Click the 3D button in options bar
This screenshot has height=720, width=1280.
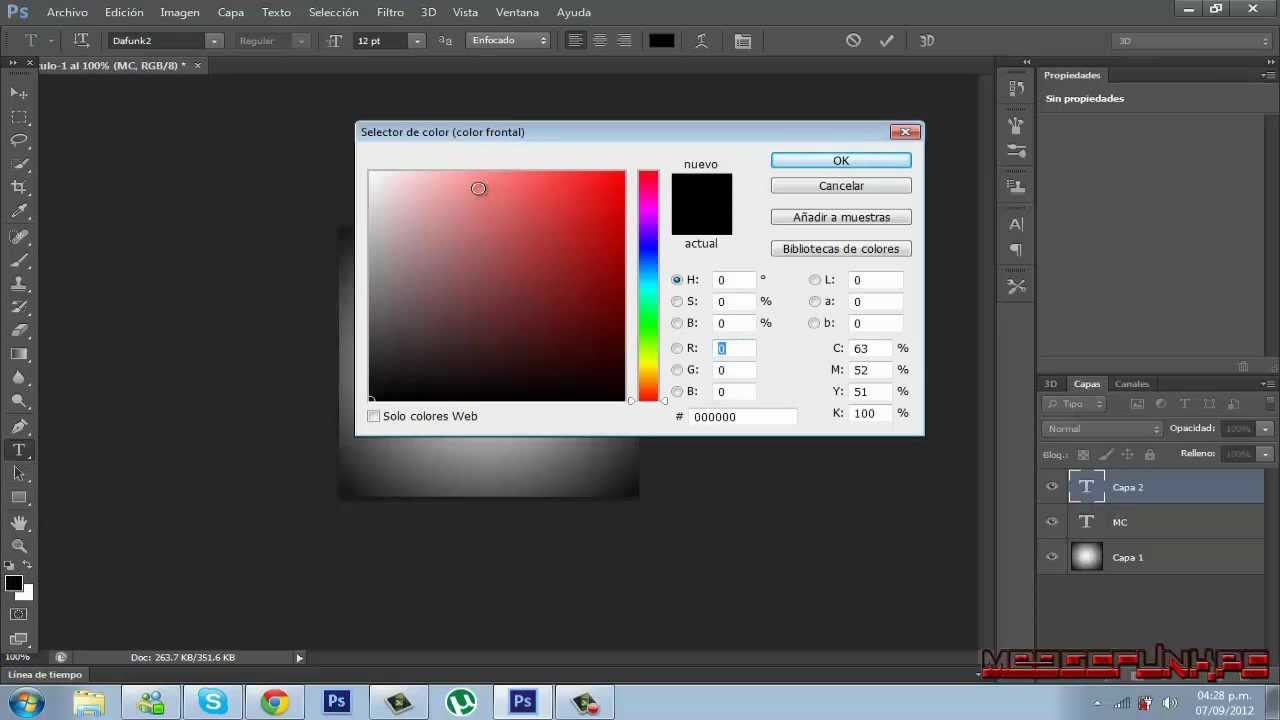pyautogui.click(x=927, y=41)
